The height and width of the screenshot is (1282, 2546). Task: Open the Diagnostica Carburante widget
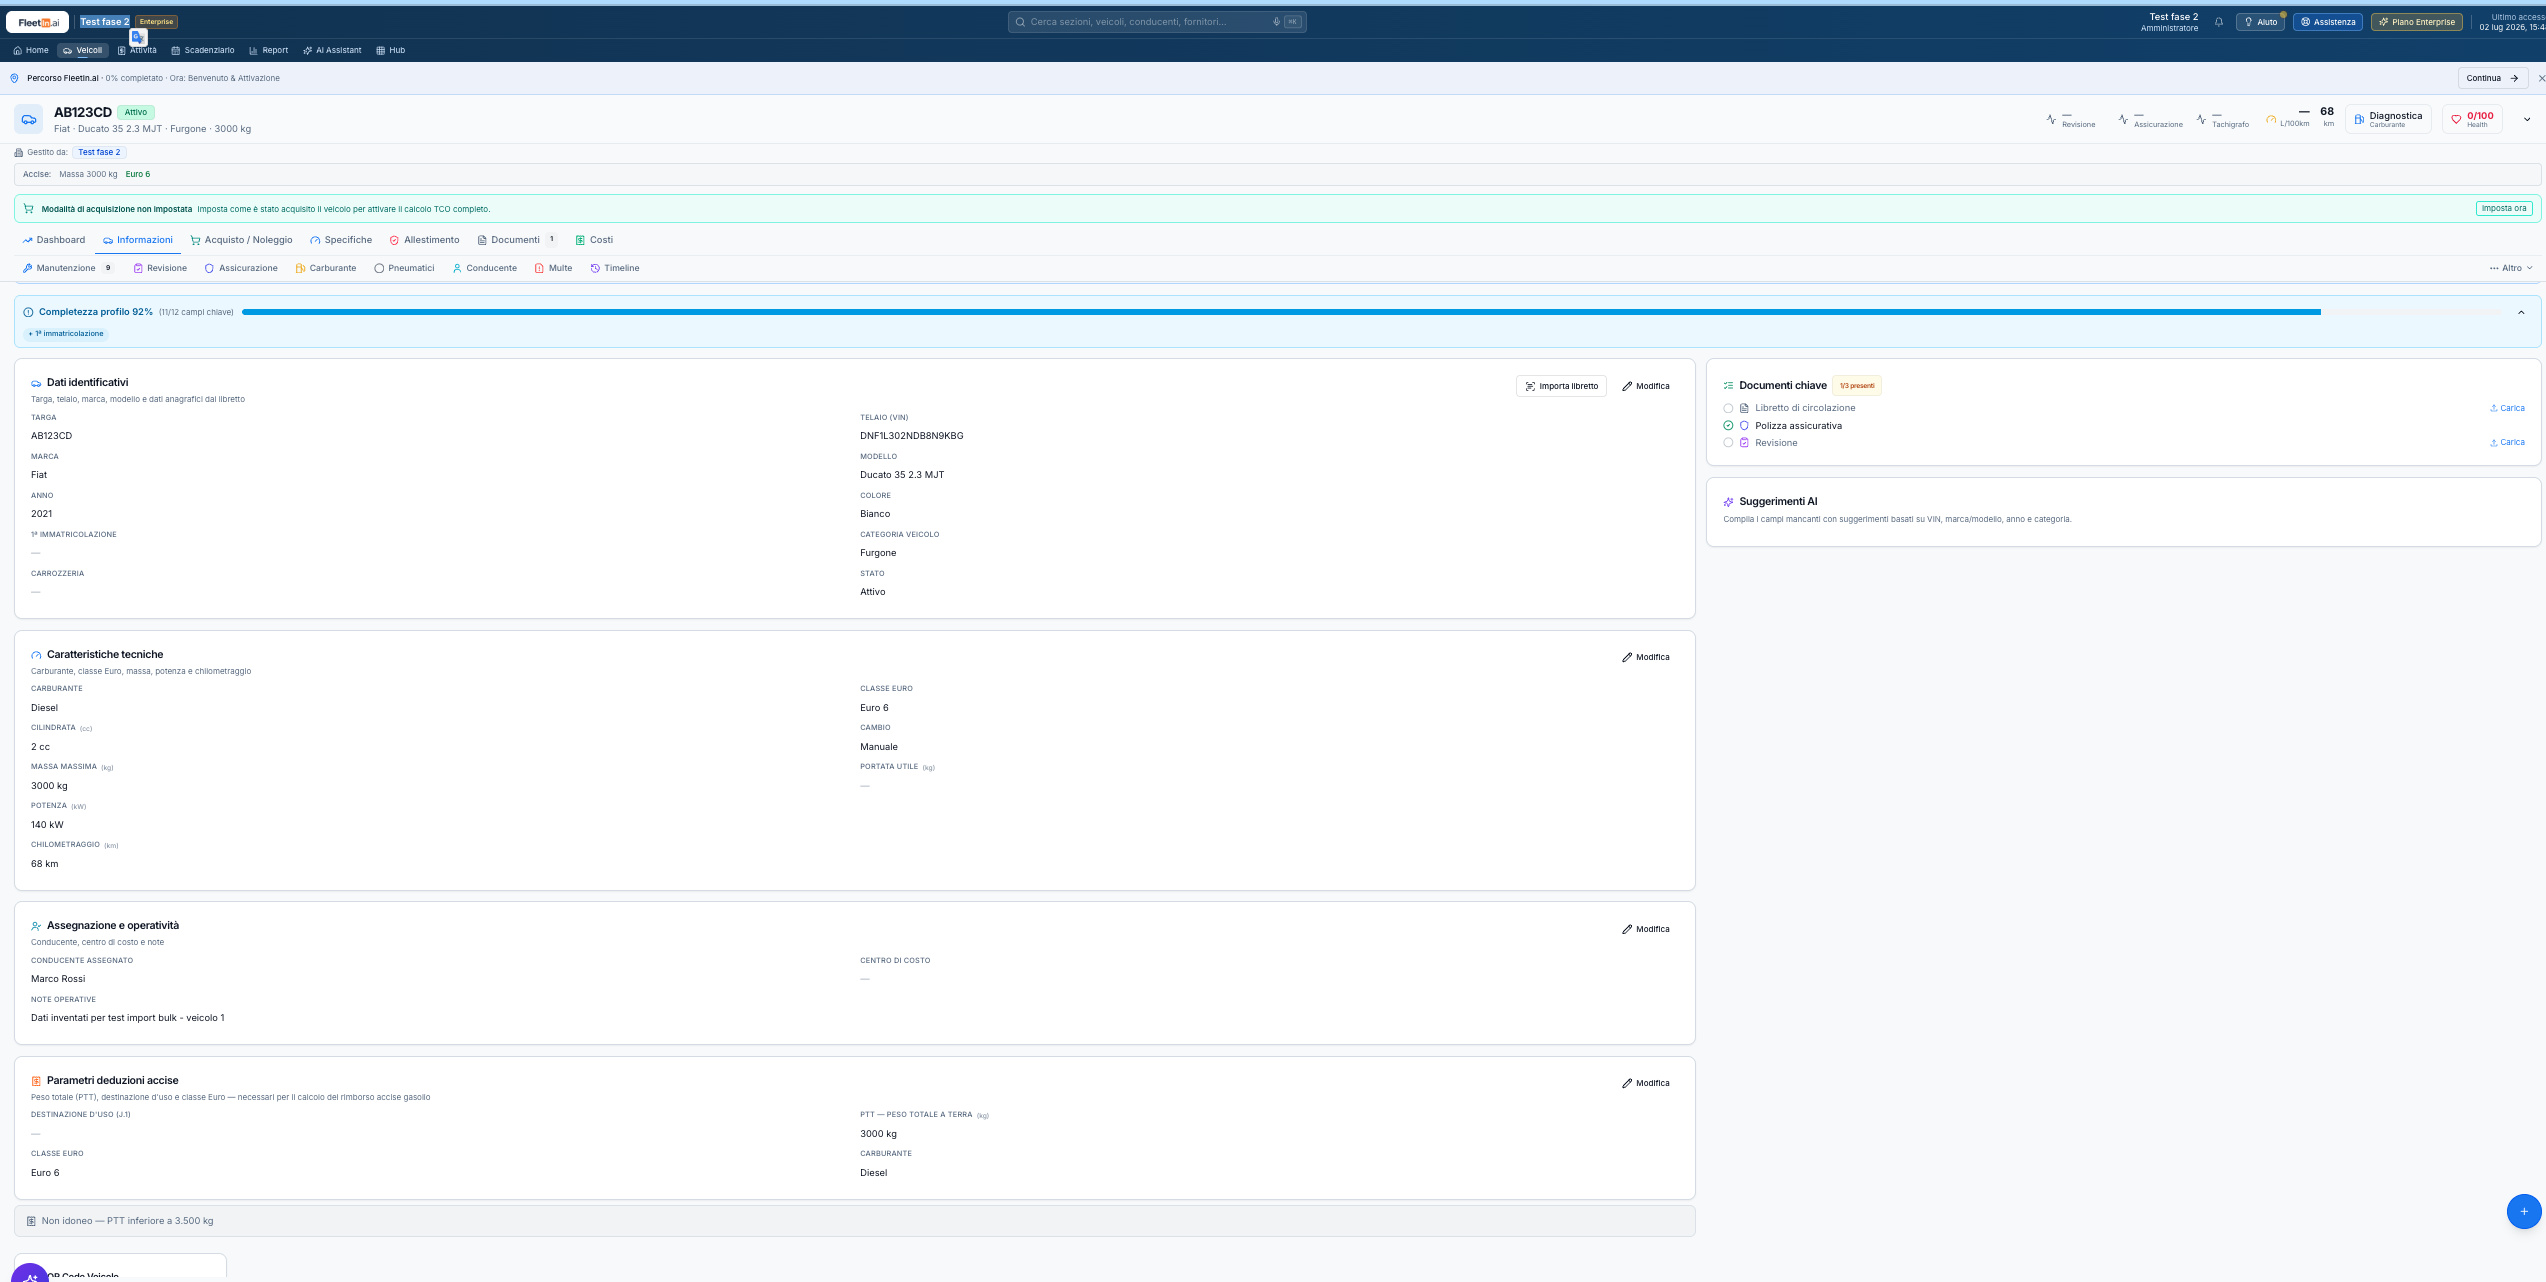[2388, 119]
